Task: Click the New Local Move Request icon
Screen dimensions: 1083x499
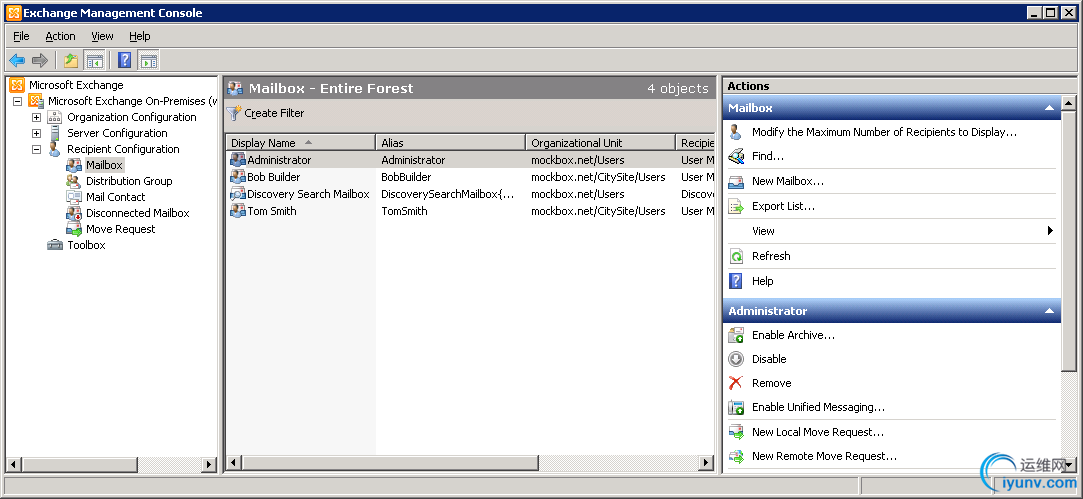Action: (736, 432)
